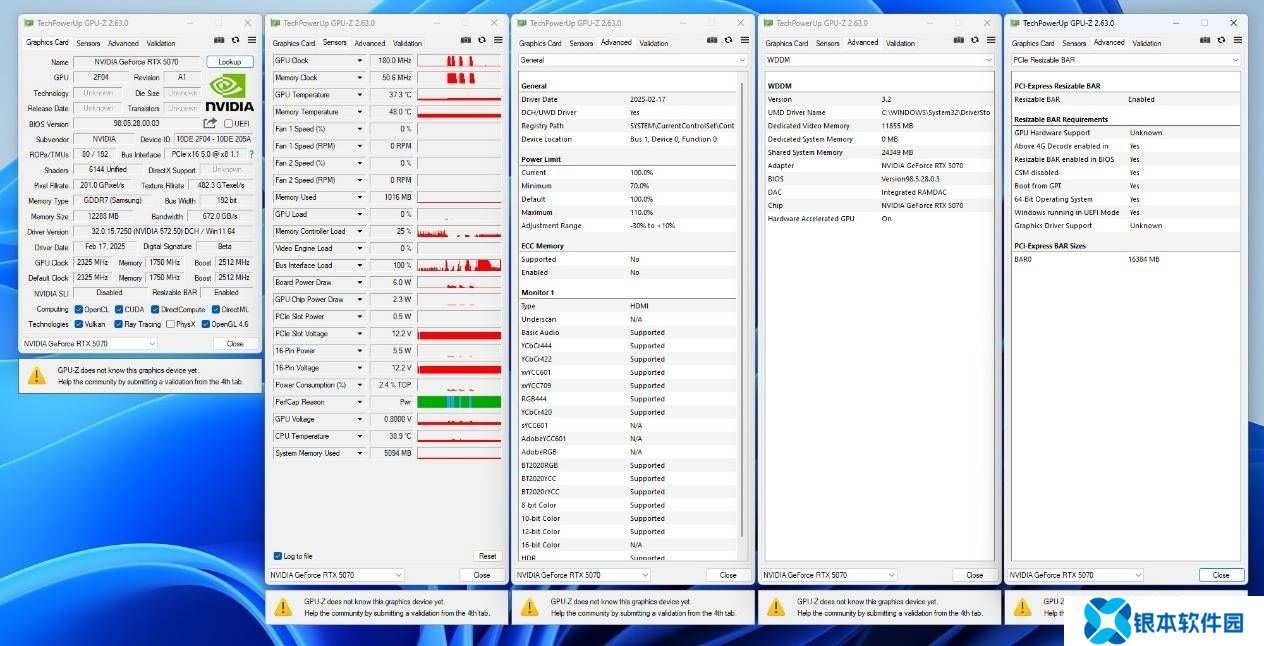This screenshot has height=646, width=1264.
Task: Open the PerfCap Reason sensor dropdown arrow
Action: click(360, 402)
